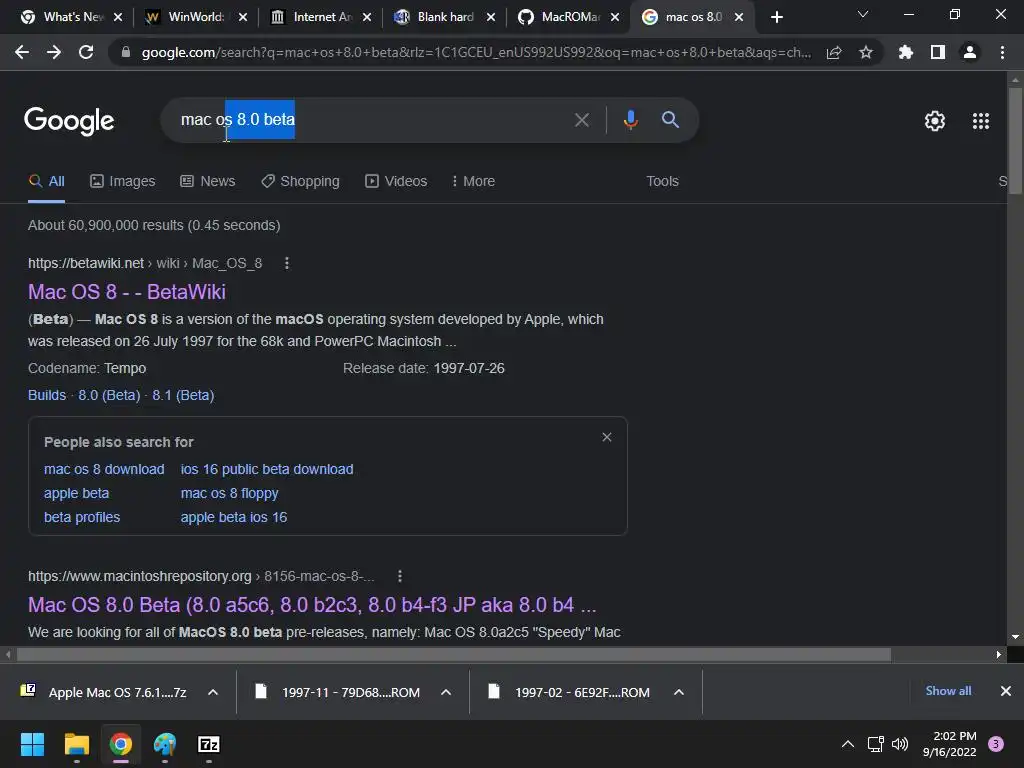The height and width of the screenshot is (768, 1024).
Task: Click the horizontal page scrollbar thumb
Action: [x=454, y=654]
